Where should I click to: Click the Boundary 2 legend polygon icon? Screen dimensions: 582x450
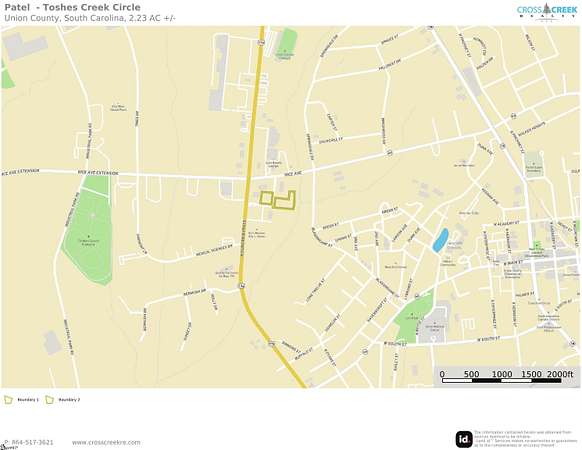[x=49, y=400]
